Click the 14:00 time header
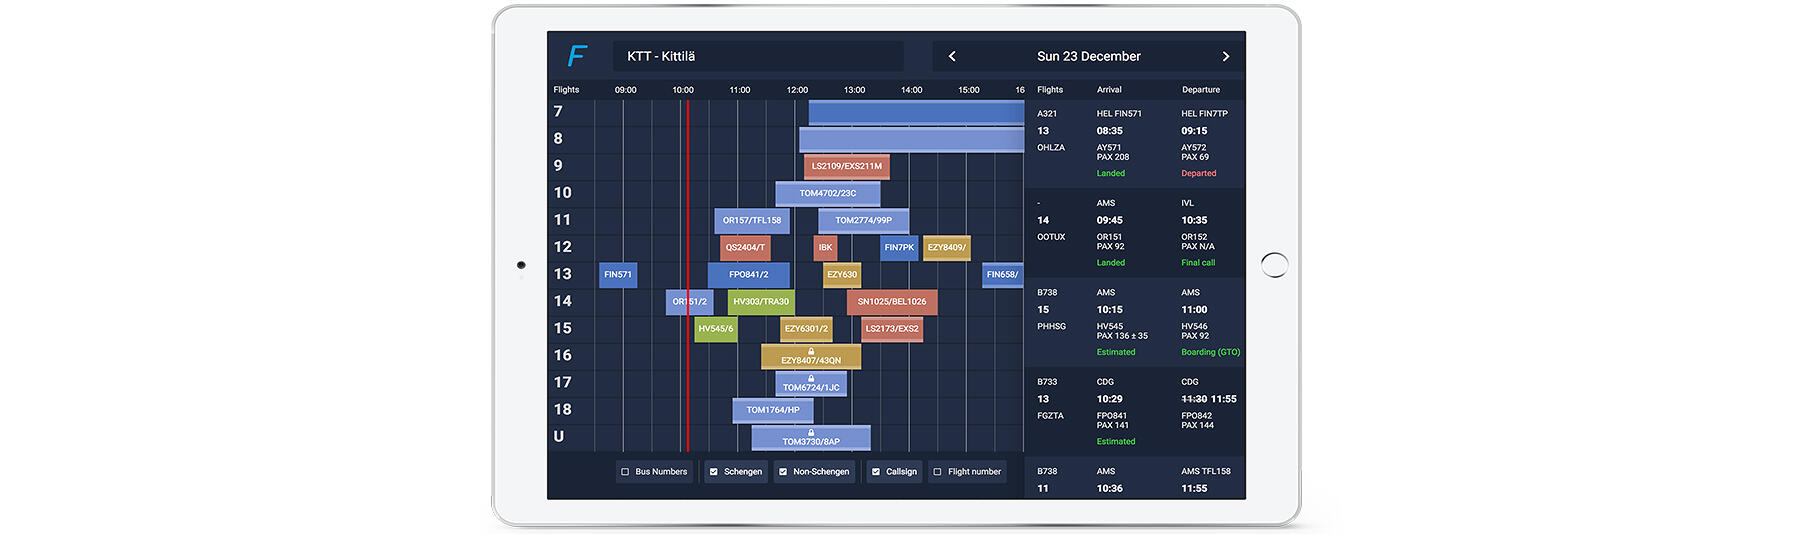 (912, 90)
